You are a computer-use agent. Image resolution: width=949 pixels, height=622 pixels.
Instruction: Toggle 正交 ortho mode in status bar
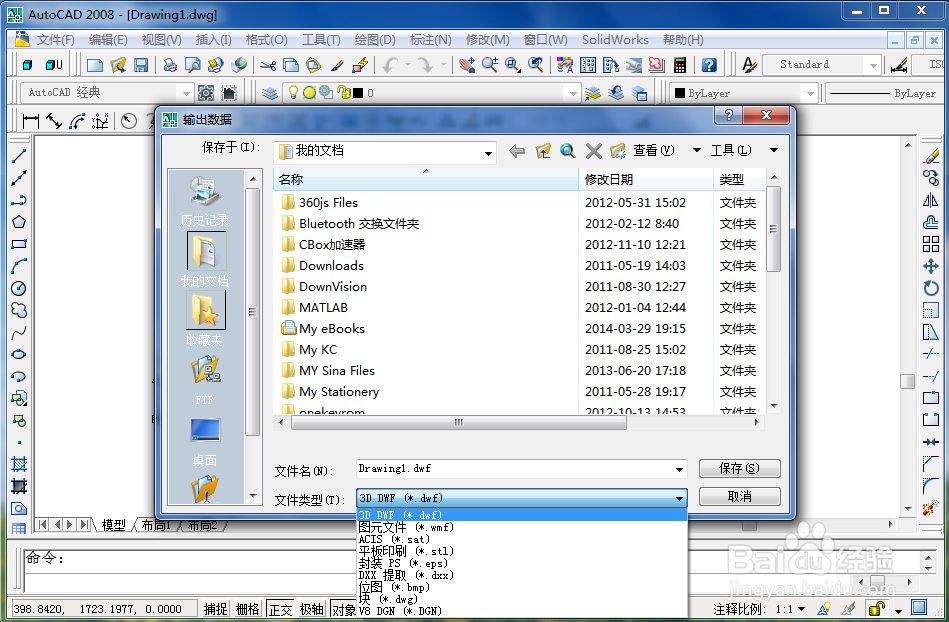point(280,609)
